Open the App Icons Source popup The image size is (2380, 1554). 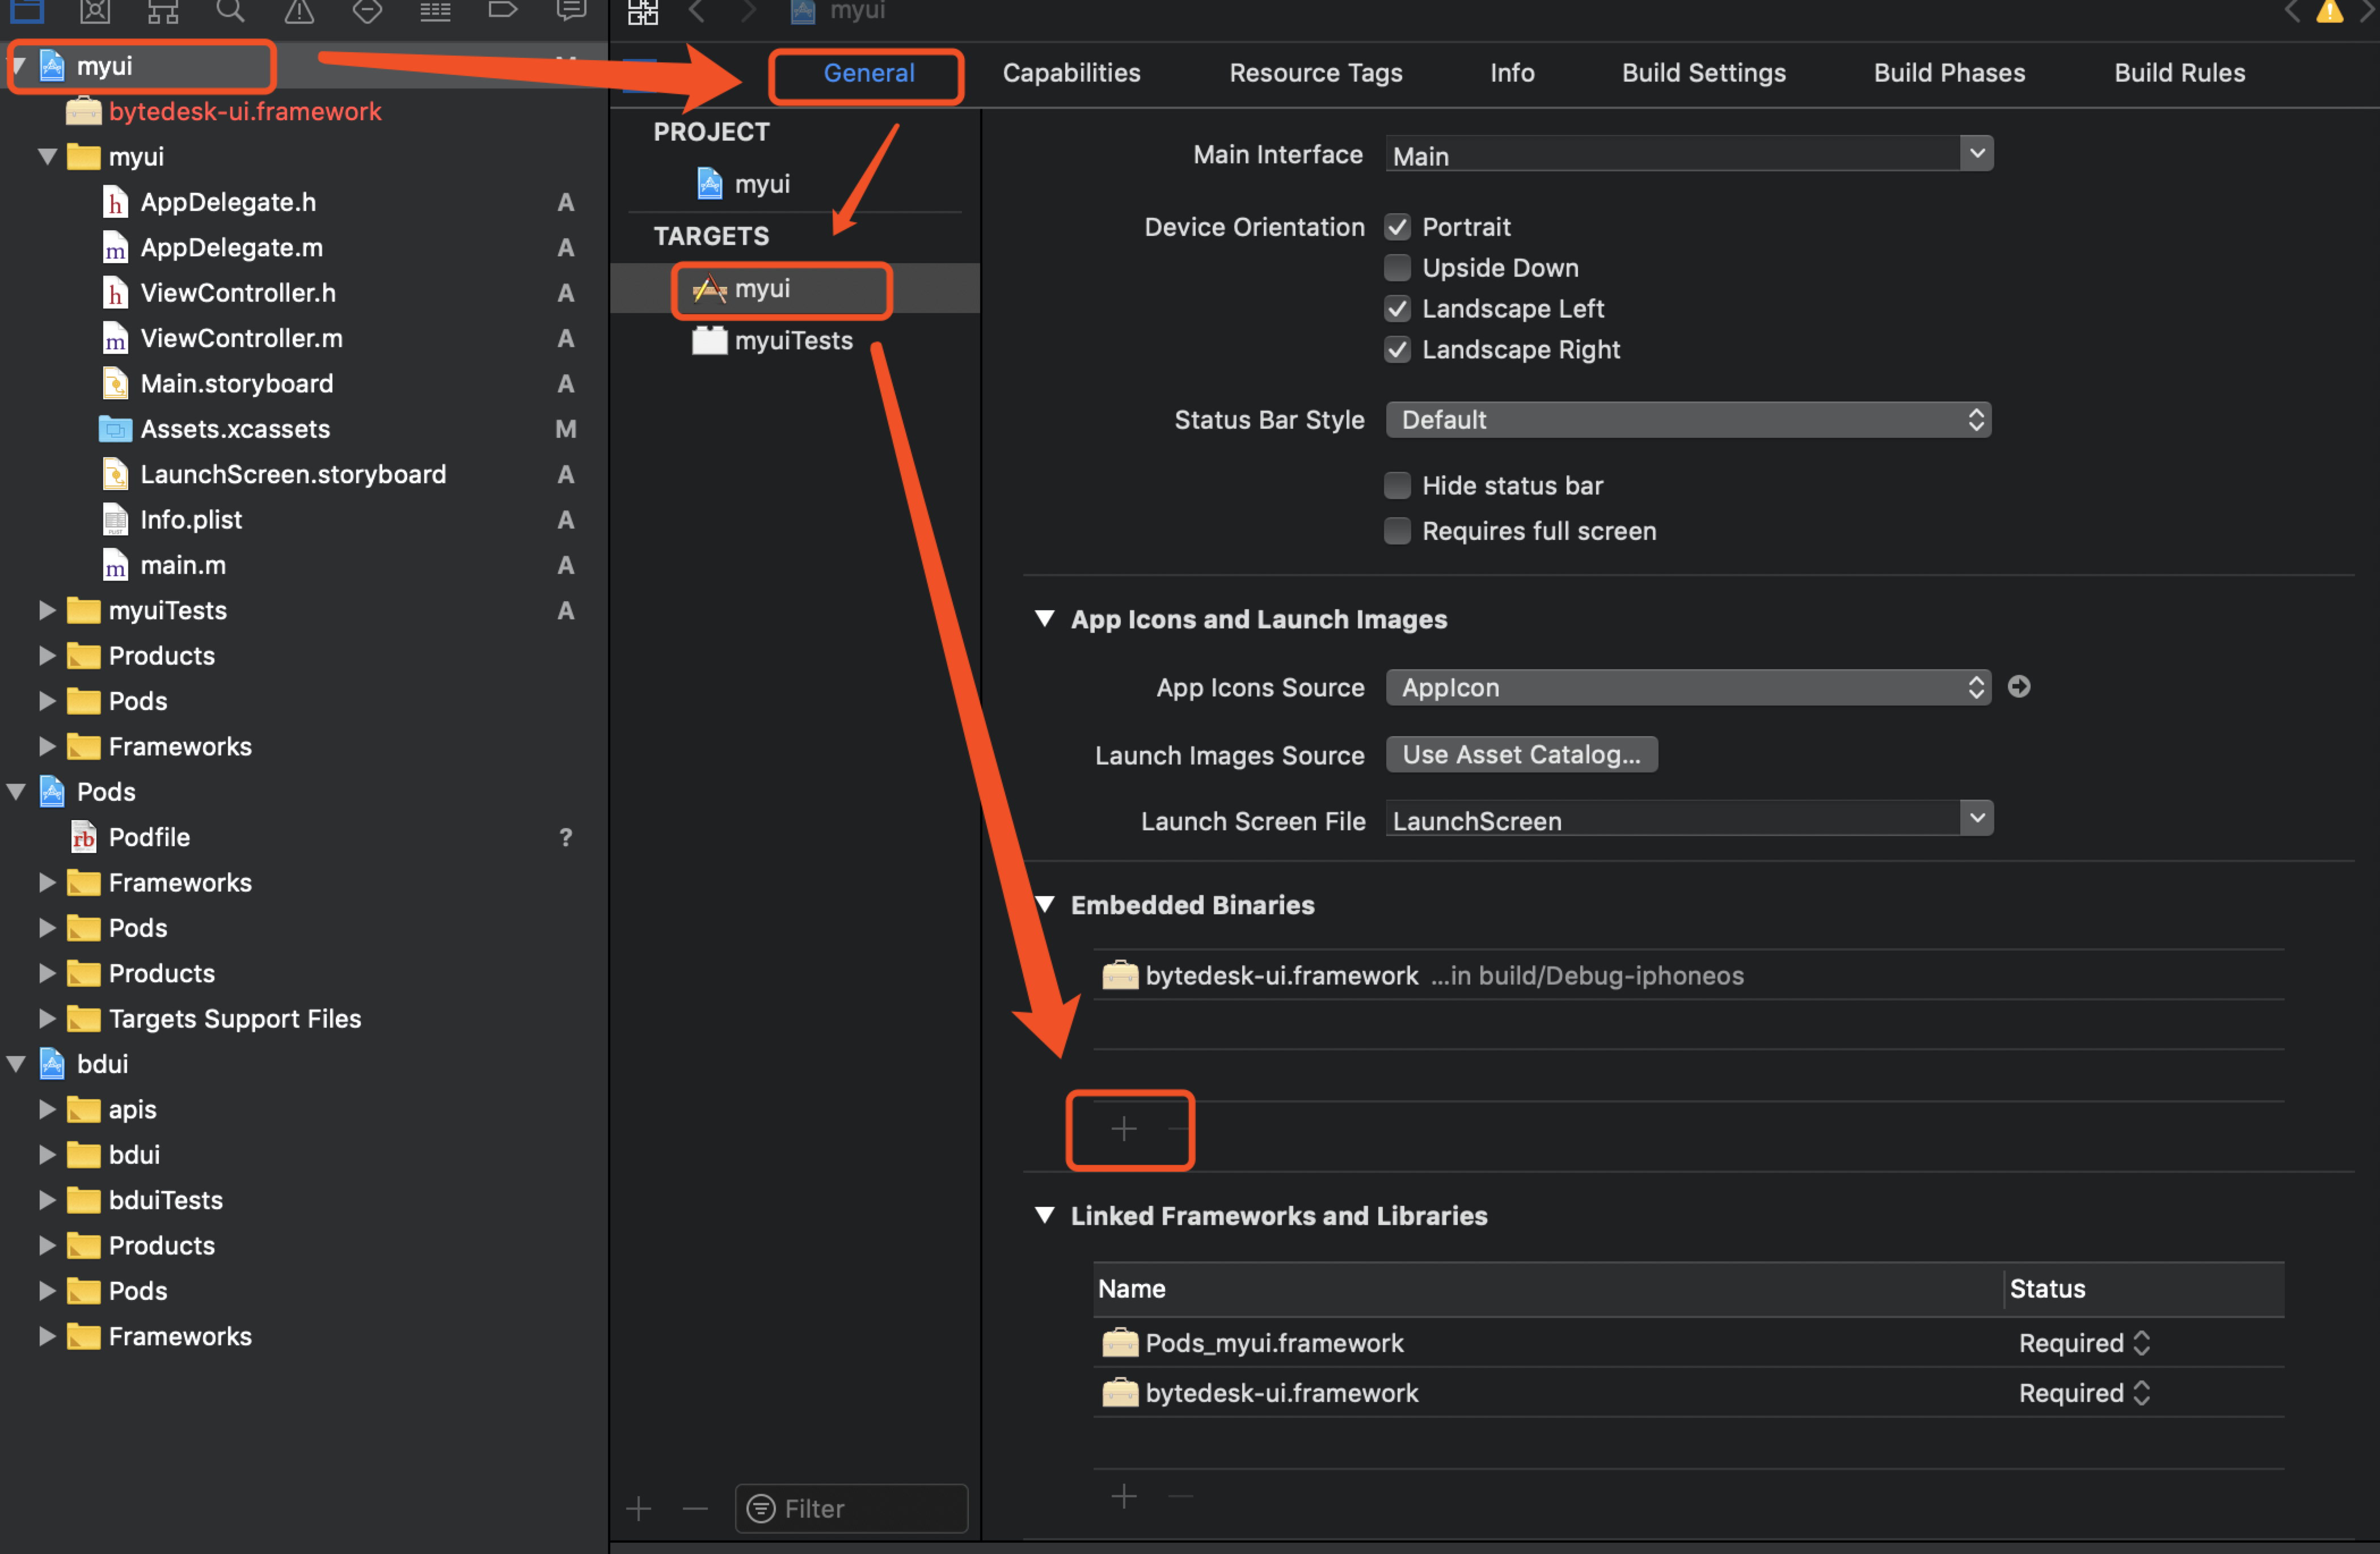(1688, 687)
